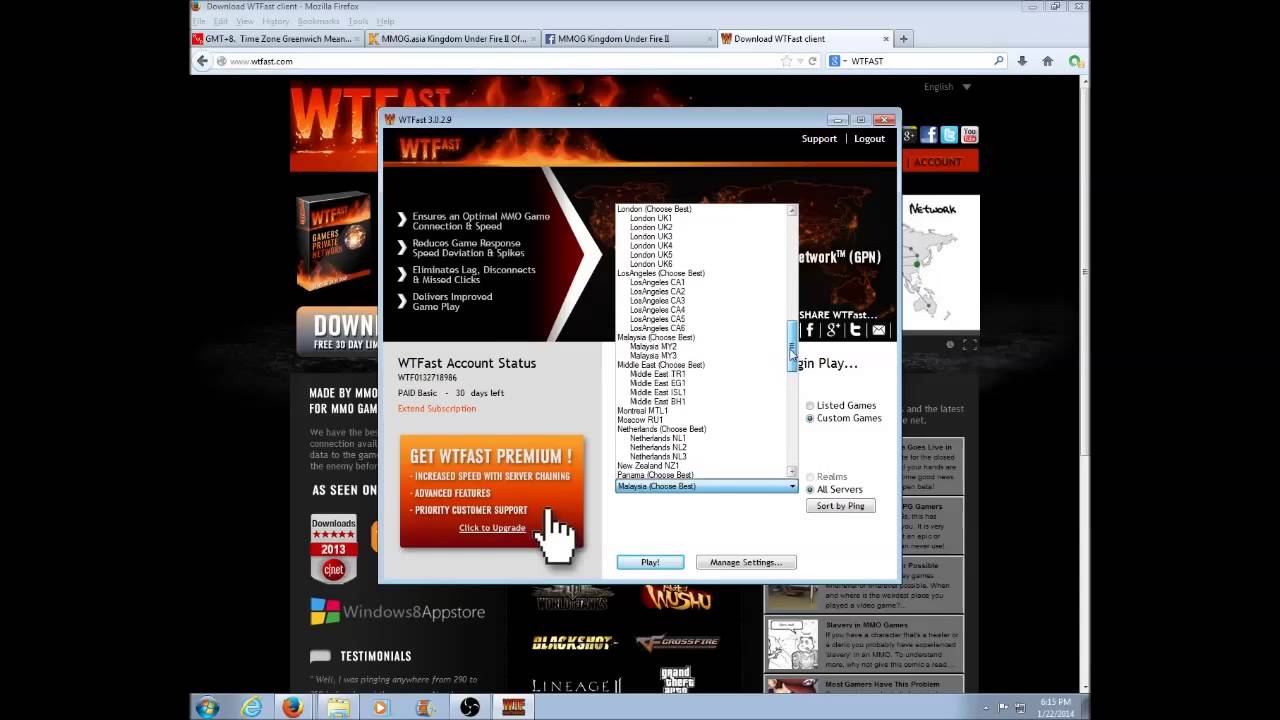Screen dimensions: 1280x720
Task: Click Firefox back arrow button
Action: [x=202, y=61]
